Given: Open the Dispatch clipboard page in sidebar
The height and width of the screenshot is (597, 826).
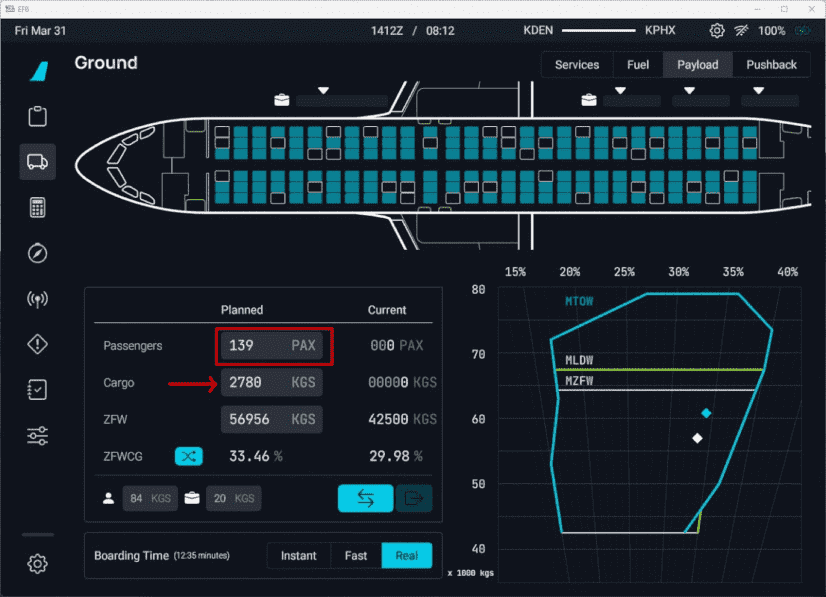Looking at the screenshot, I should (38, 116).
